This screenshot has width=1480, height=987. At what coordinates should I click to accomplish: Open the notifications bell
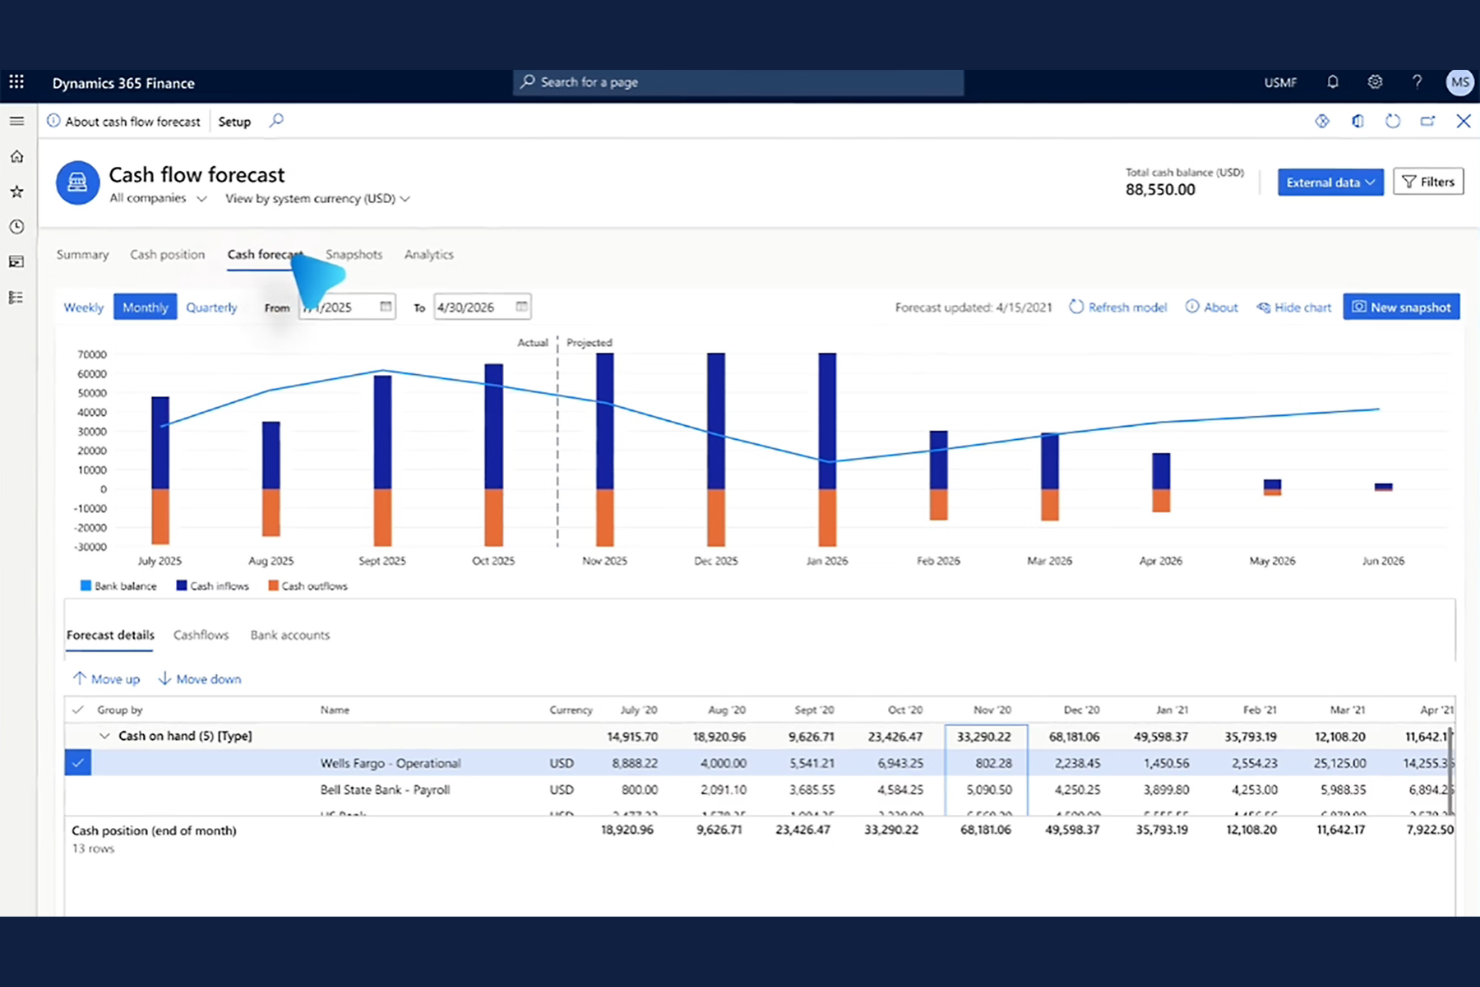click(x=1332, y=82)
